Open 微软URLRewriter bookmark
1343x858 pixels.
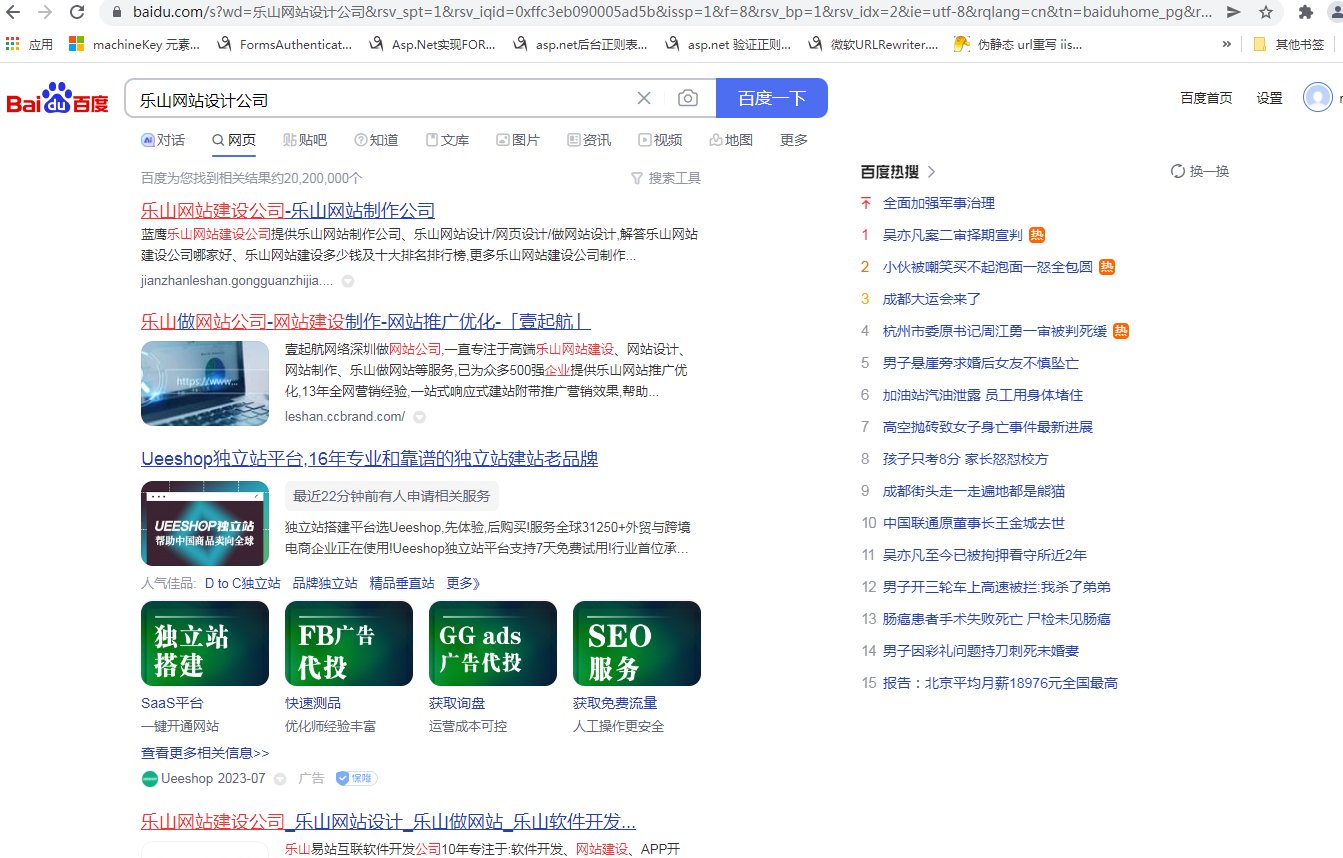[873, 44]
